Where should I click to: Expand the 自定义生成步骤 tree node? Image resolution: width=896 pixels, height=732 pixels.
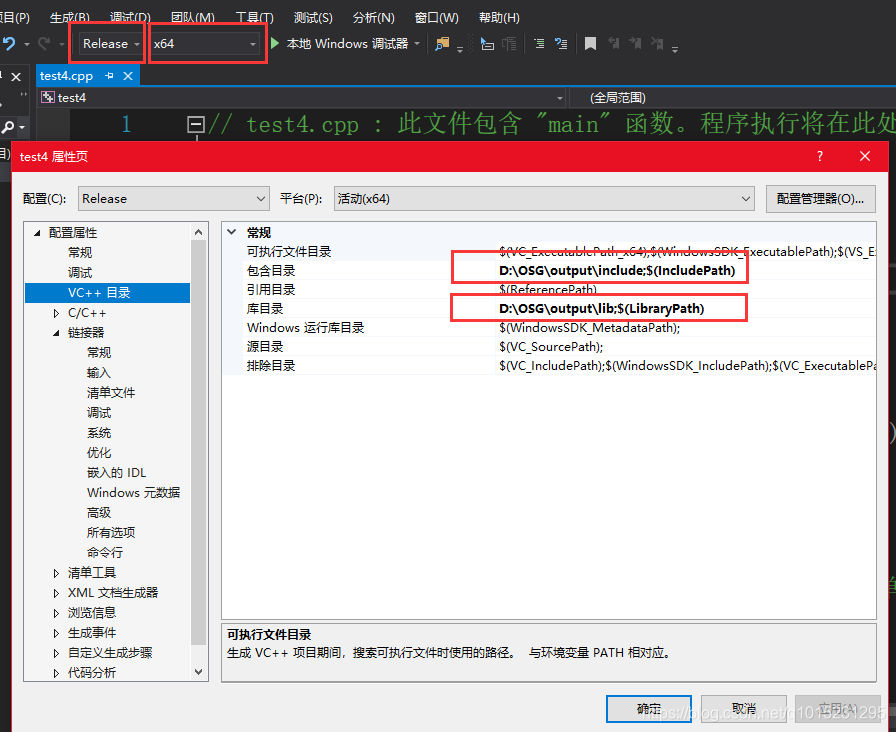56,653
